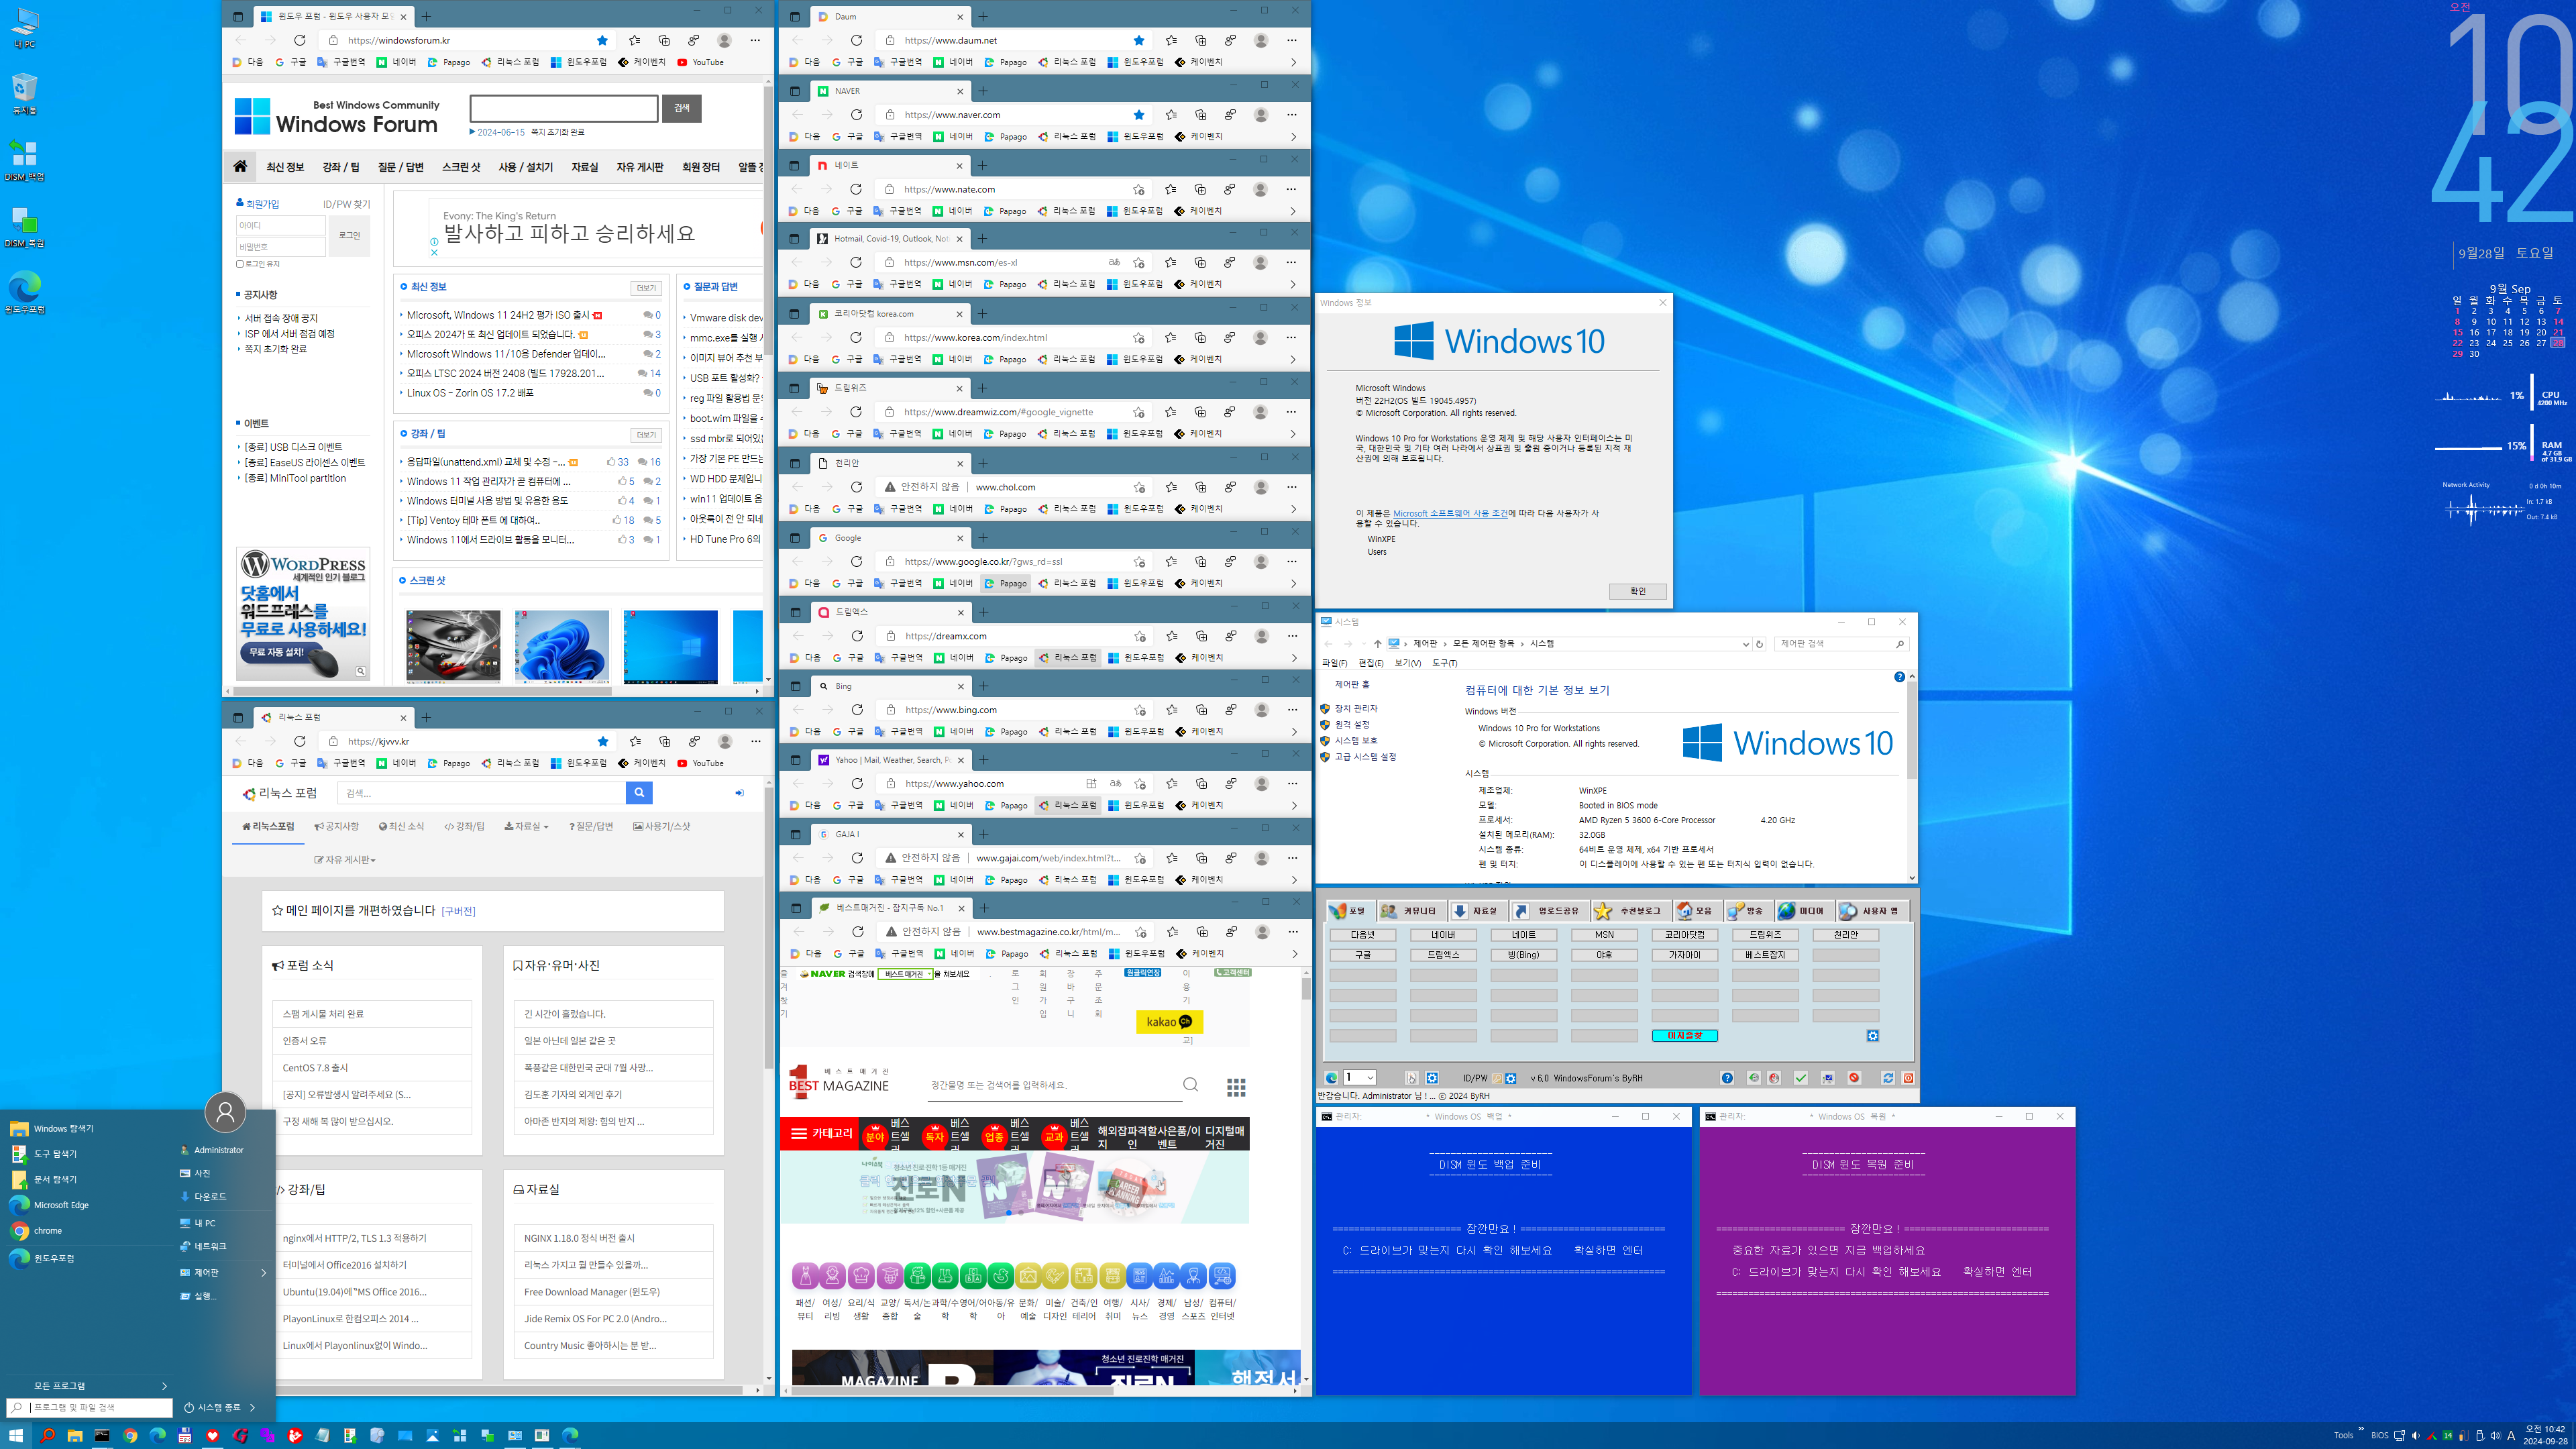Refresh the windowsforum.kr browser page
This screenshot has width=2576, height=1449.
299,40
